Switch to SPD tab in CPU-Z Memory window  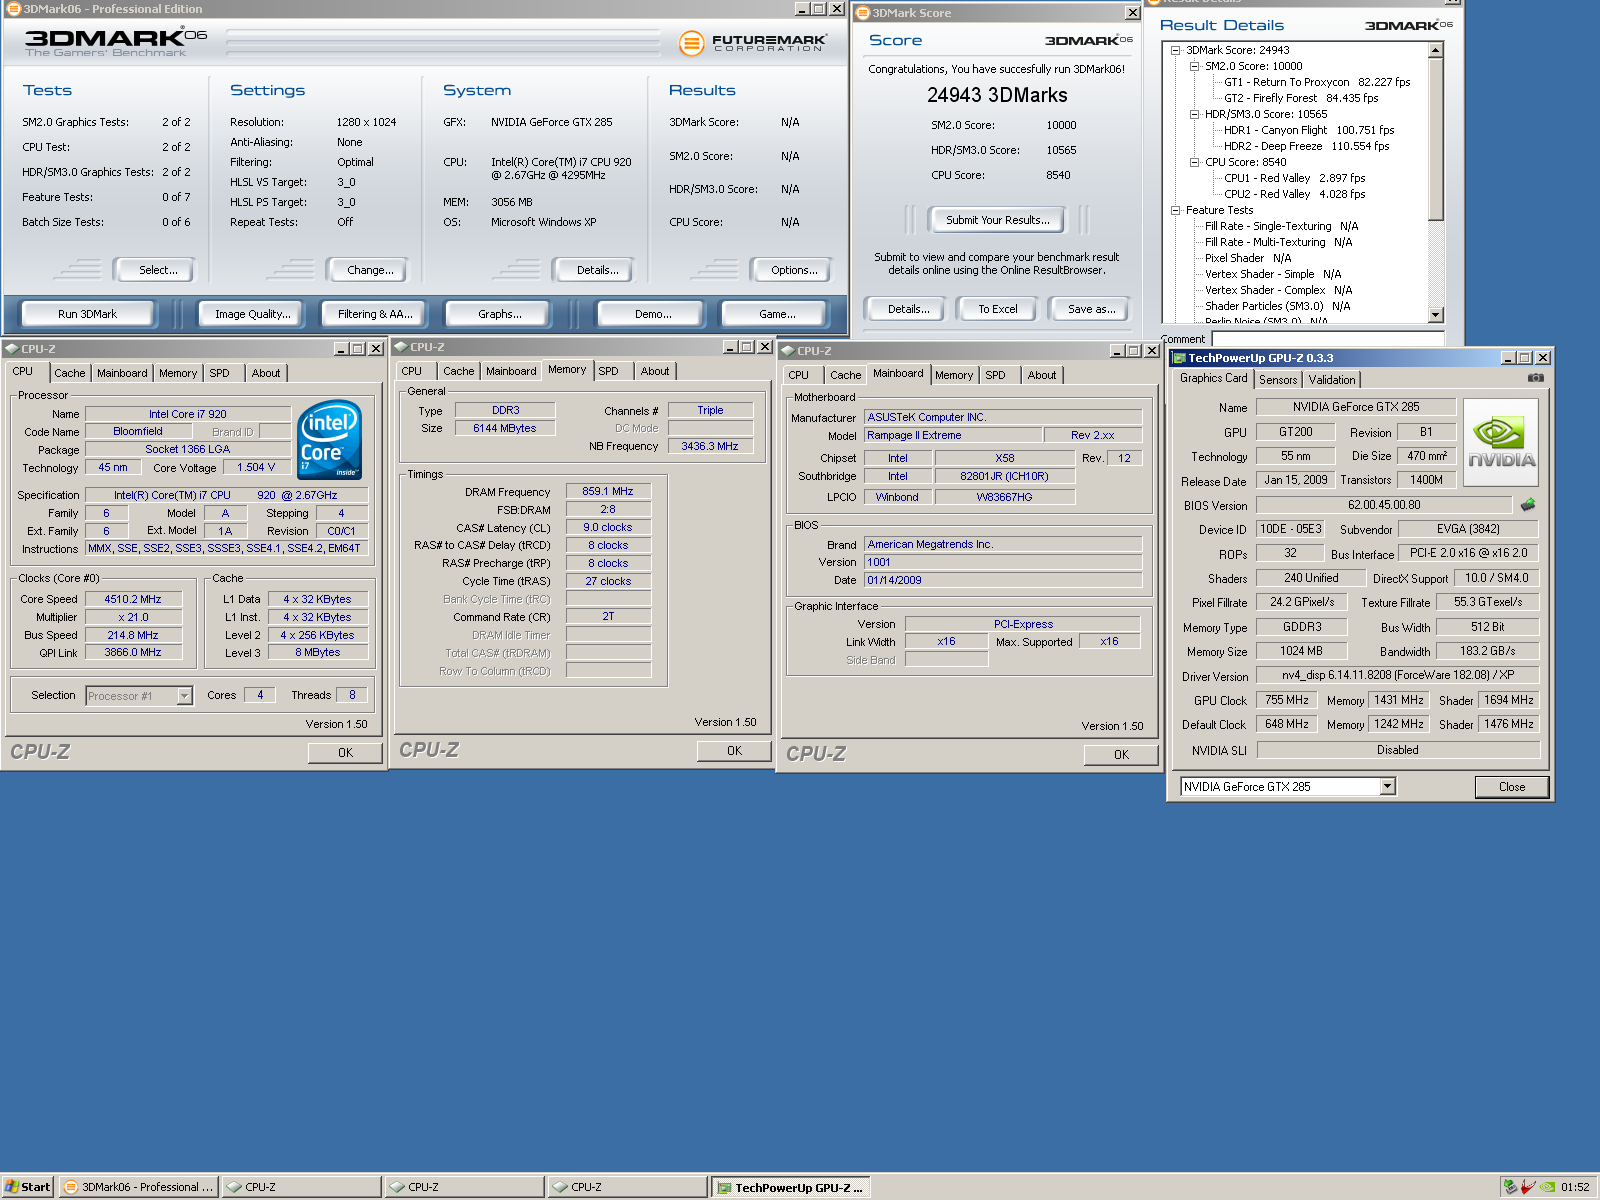pos(608,371)
